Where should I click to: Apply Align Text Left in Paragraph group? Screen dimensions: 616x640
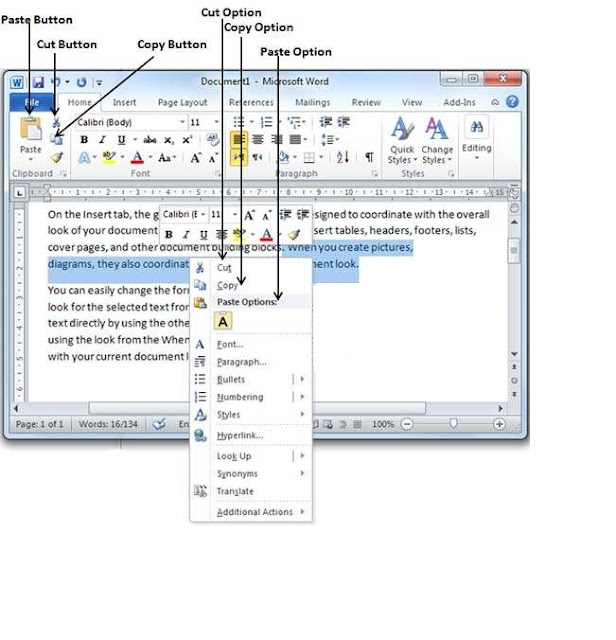(238, 140)
